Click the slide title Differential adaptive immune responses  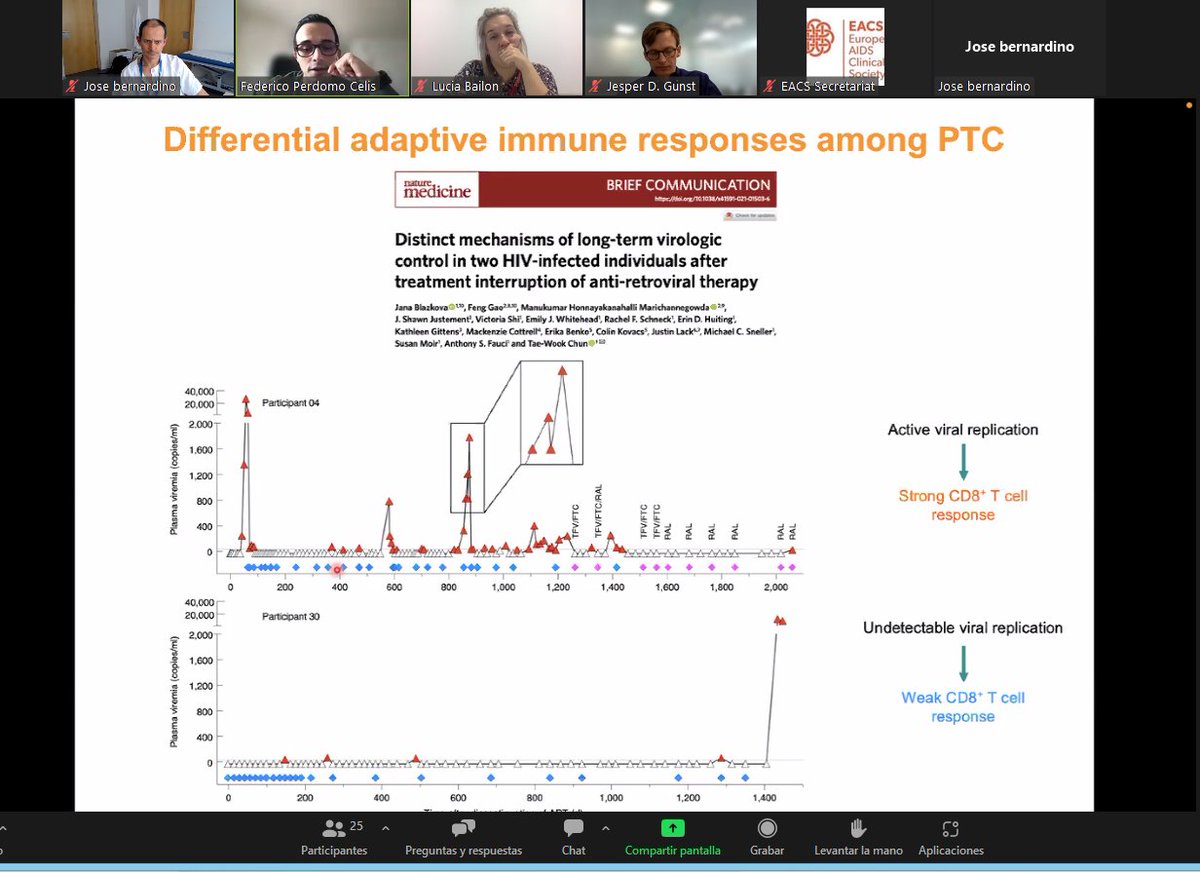[584, 139]
